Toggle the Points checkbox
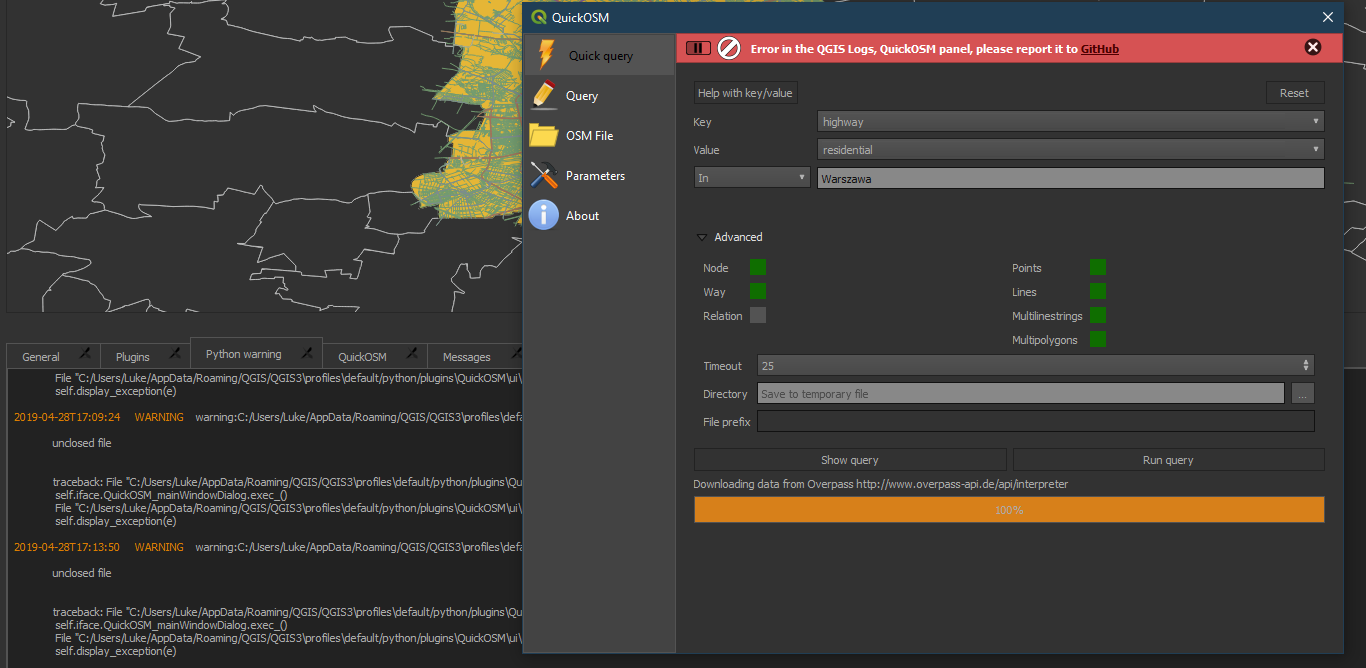The height and width of the screenshot is (668, 1366). (1098, 267)
